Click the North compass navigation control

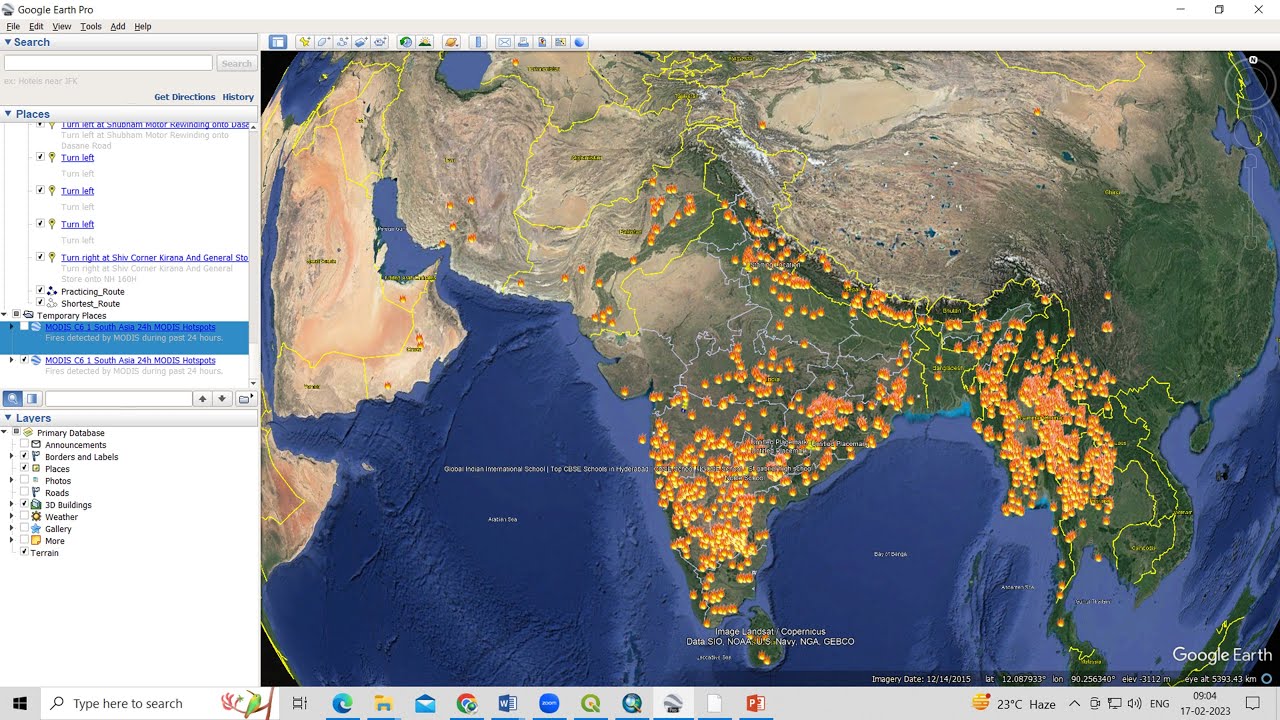point(1253,59)
